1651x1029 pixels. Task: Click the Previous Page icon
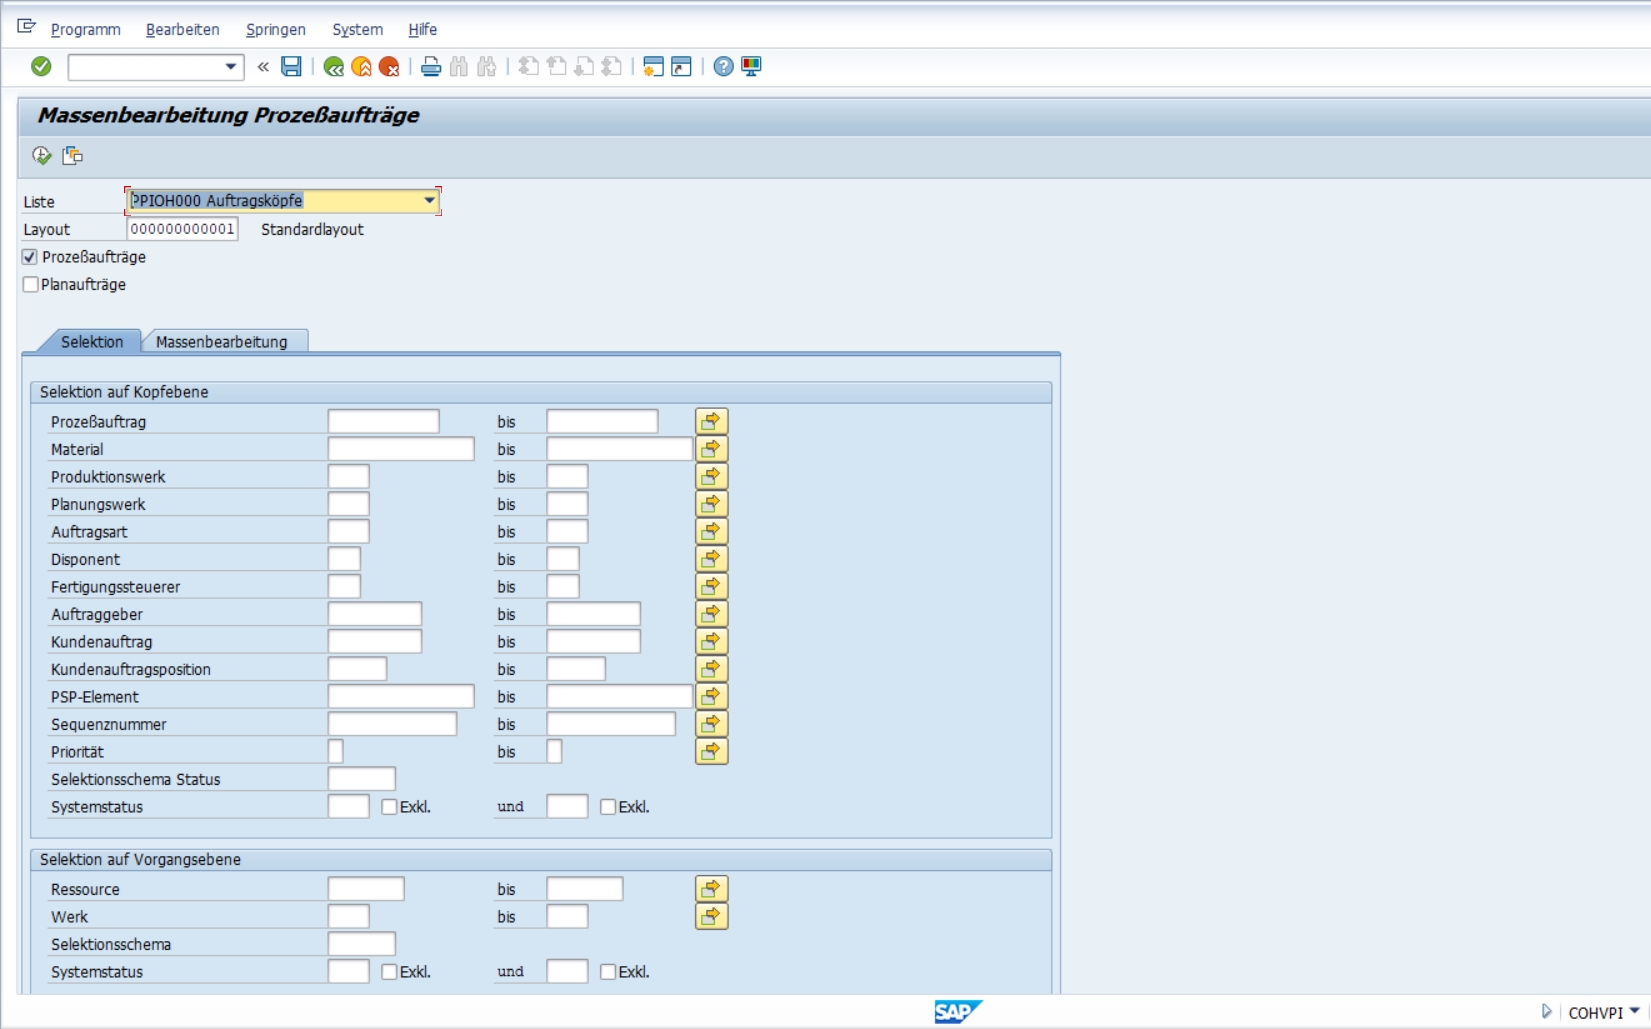tap(557, 66)
